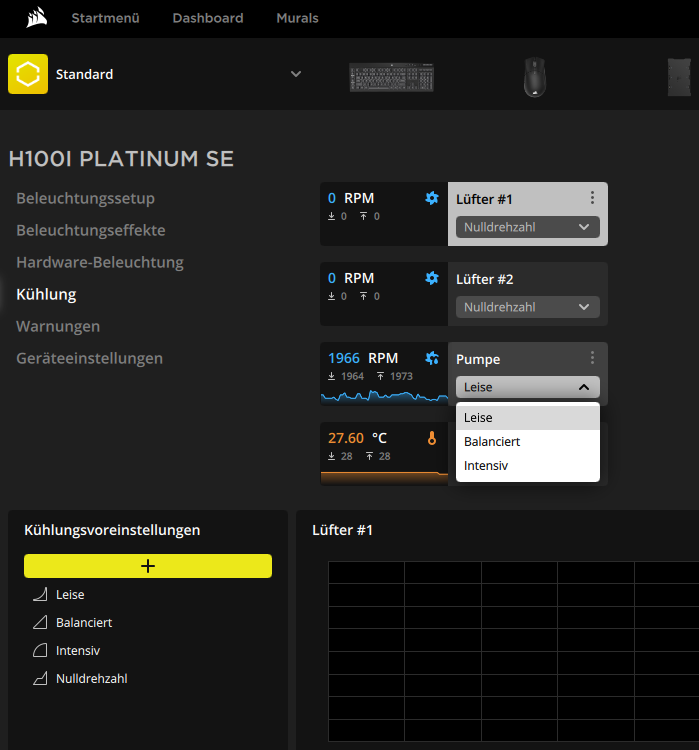Open the three-dot menu for Lüfter #1

tap(592, 198)
